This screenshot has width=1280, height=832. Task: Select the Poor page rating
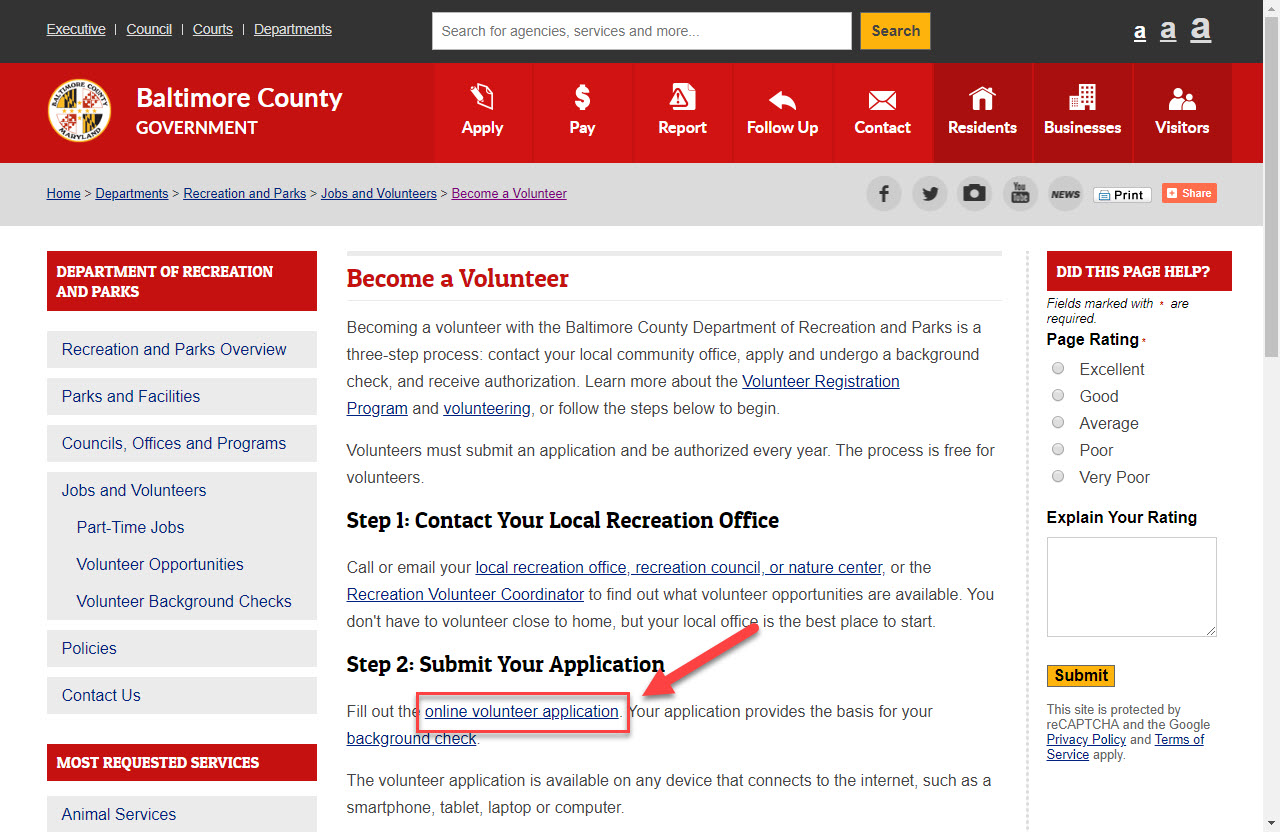tap(1058, 450)
